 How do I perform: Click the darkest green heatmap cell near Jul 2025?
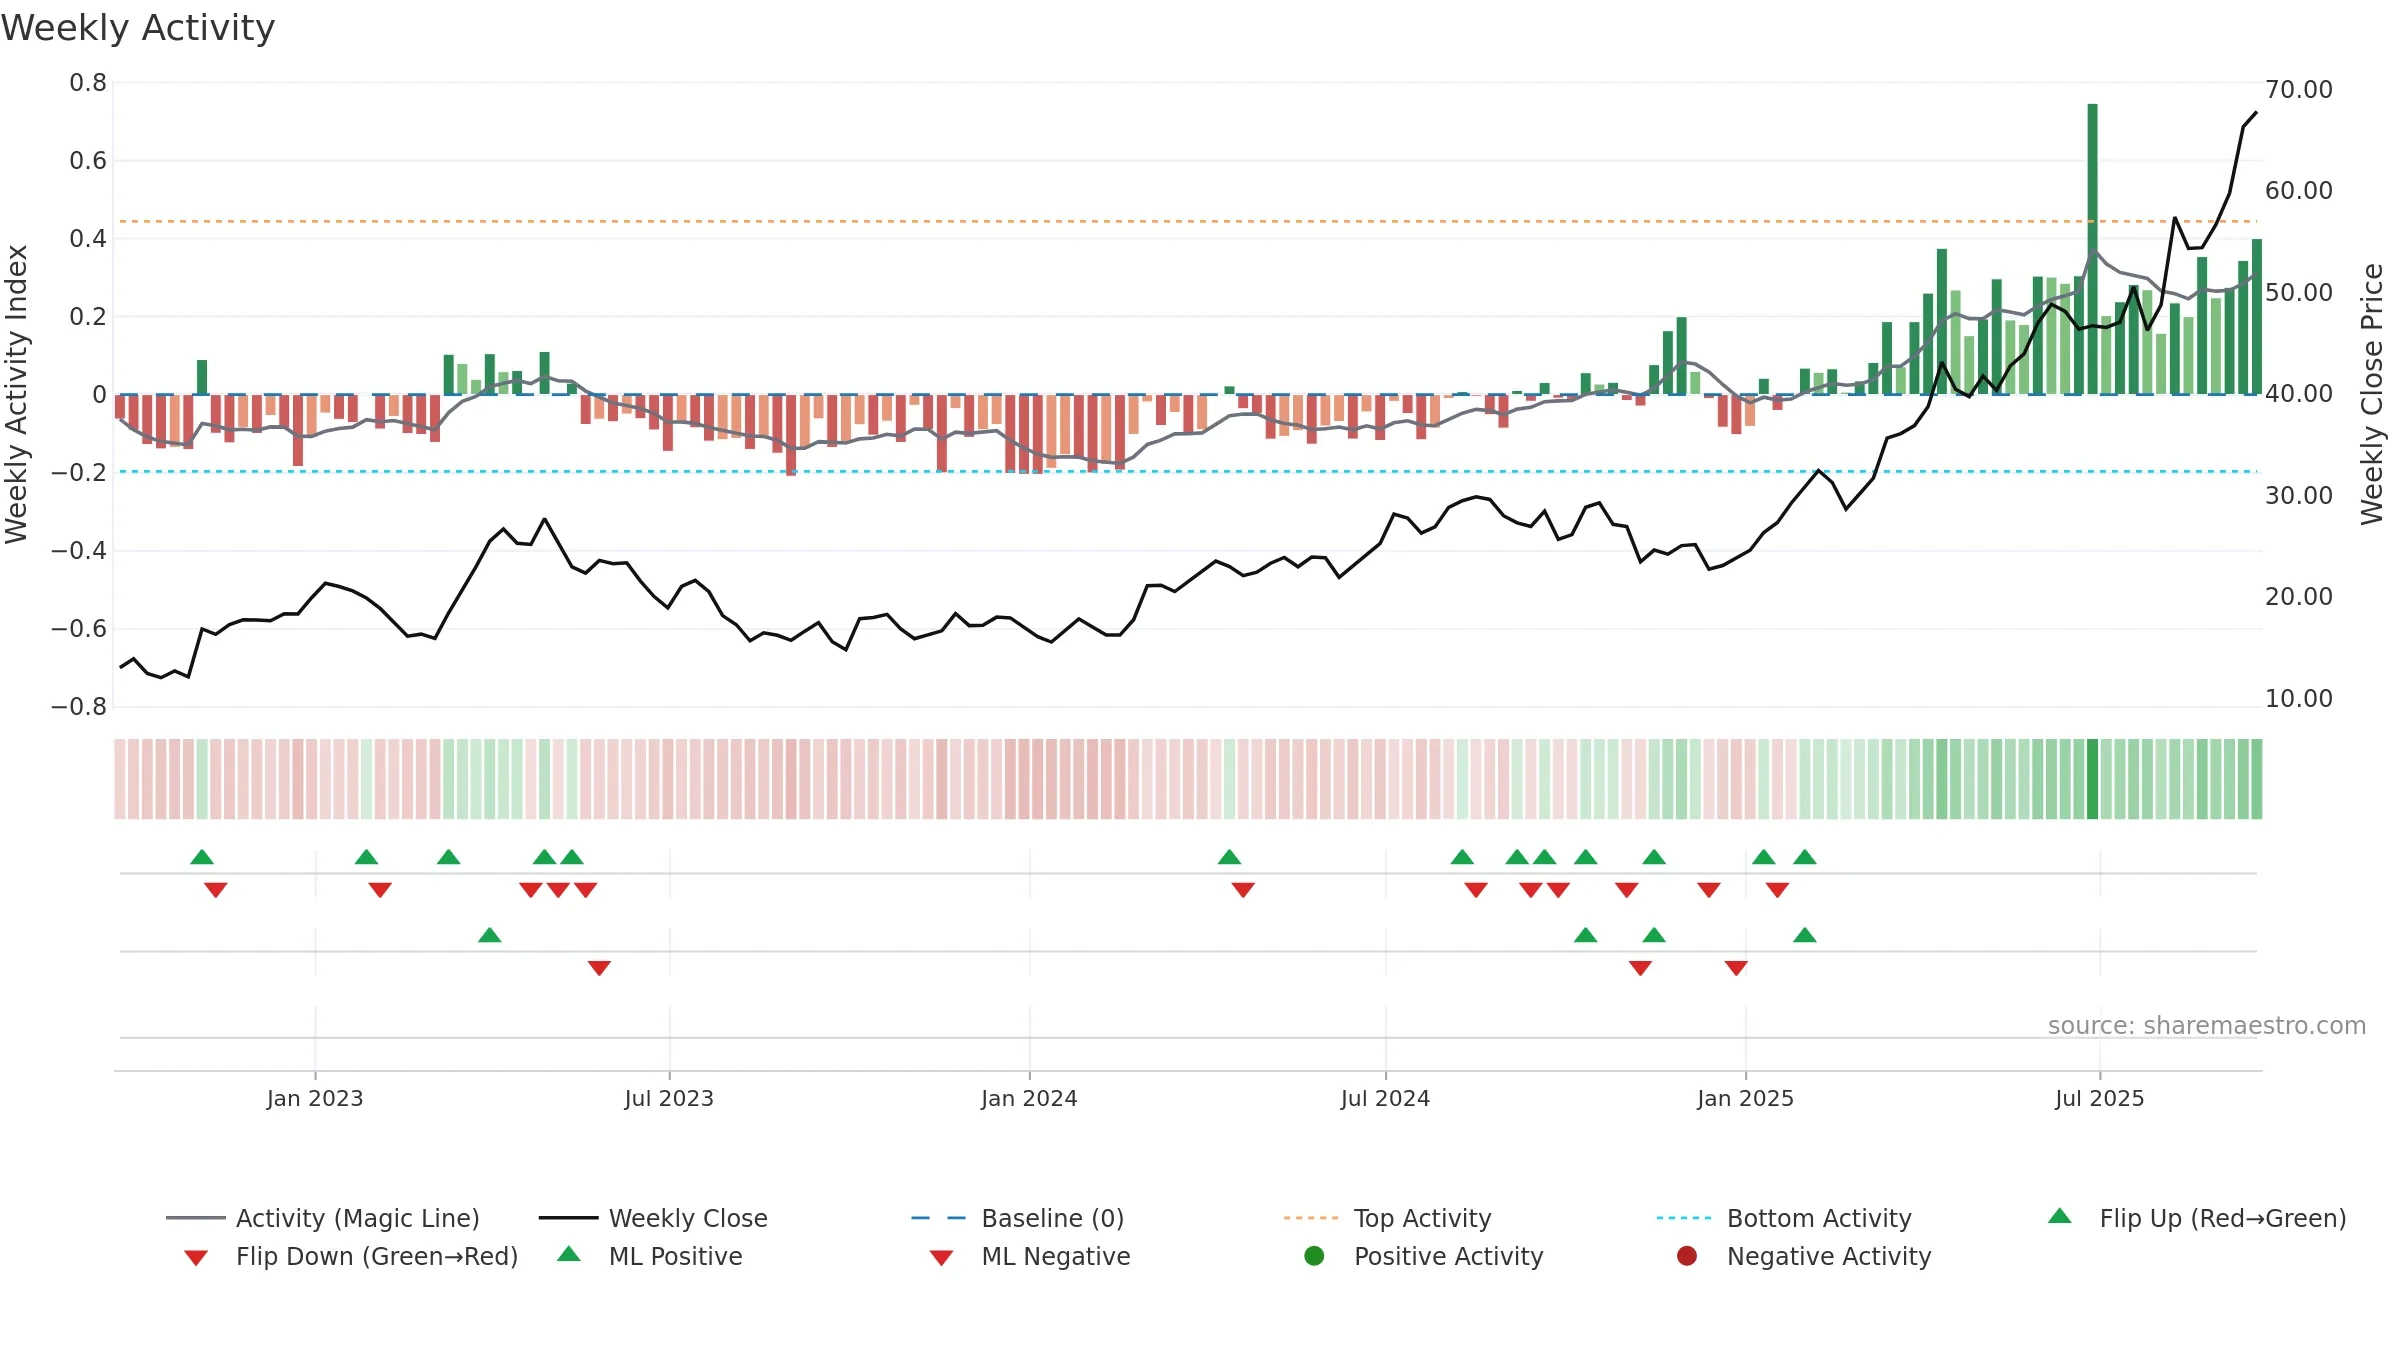2092,779
